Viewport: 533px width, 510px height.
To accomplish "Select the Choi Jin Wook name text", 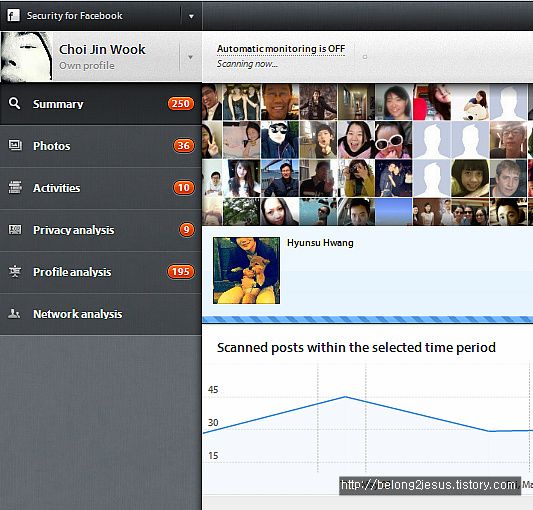I will point(102,50).
